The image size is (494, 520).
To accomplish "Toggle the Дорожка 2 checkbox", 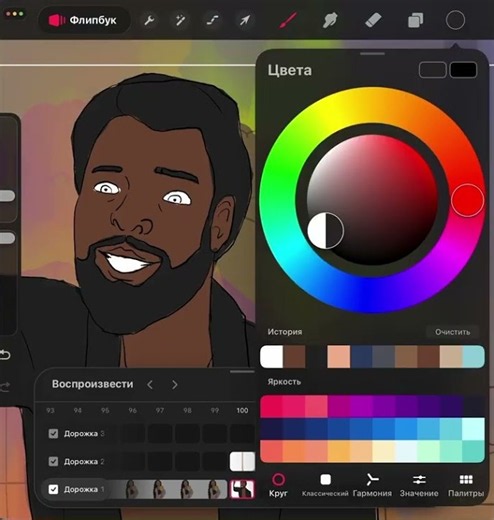I will click(x=53, y=462).
